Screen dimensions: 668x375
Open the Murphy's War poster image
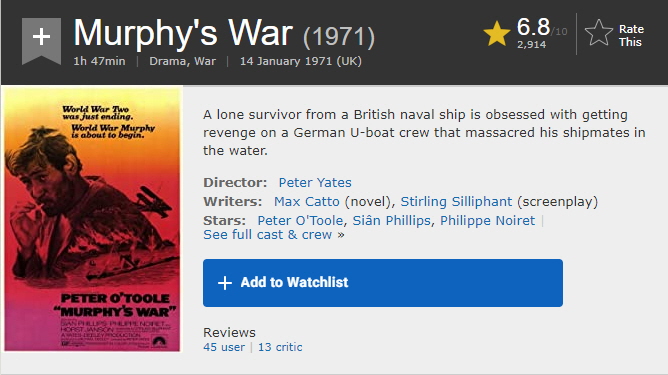coord(92,219)
